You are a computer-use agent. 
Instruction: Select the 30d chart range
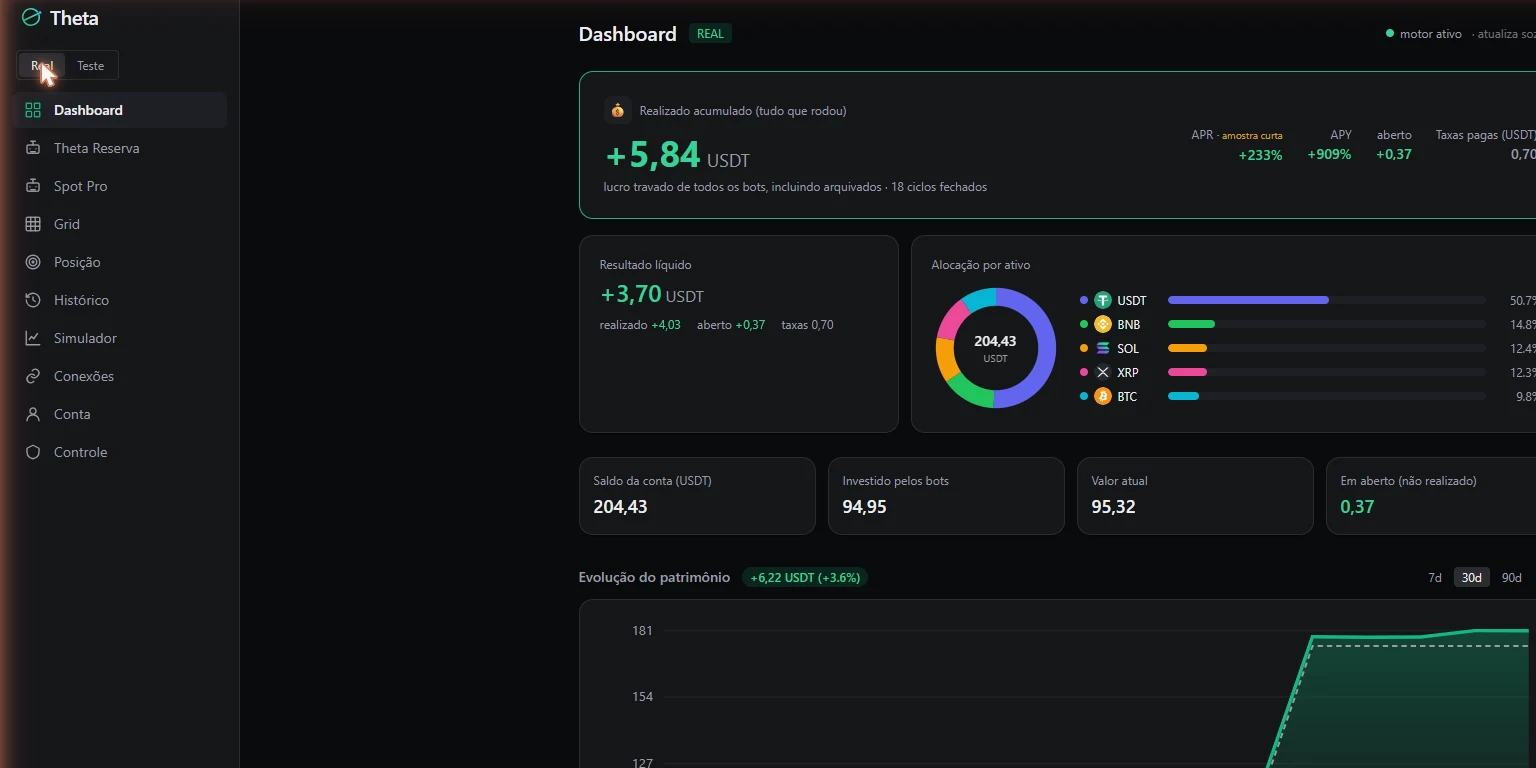click(1472, 578)
